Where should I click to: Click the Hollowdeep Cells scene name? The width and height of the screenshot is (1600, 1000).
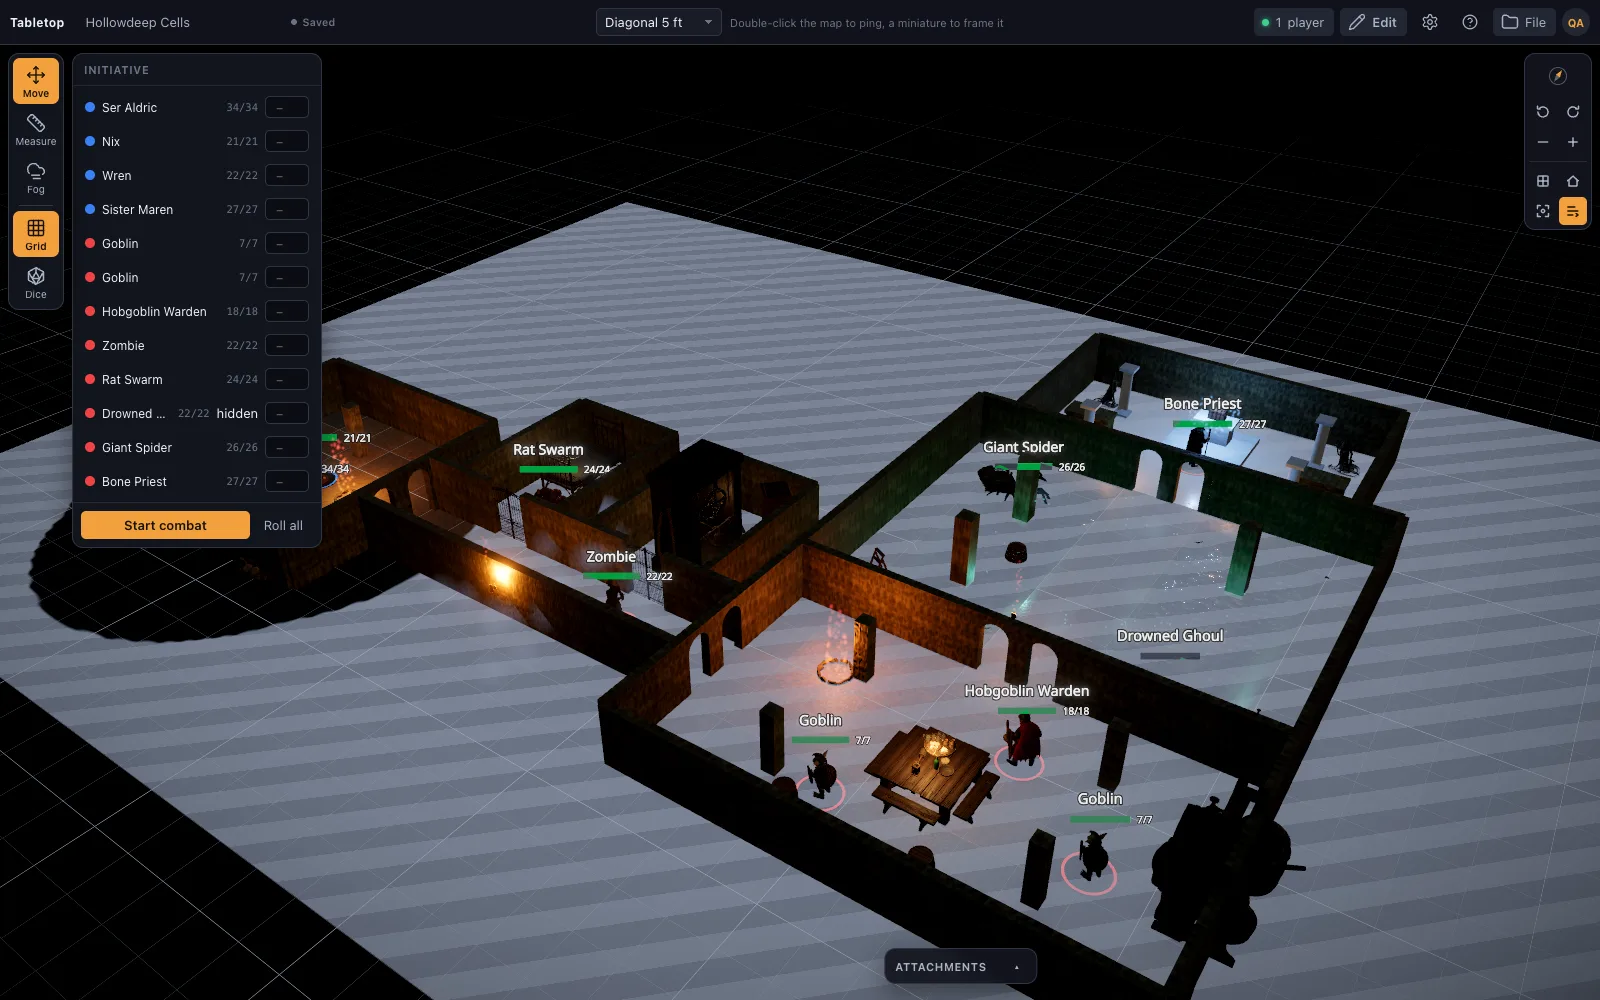[138, 22]
